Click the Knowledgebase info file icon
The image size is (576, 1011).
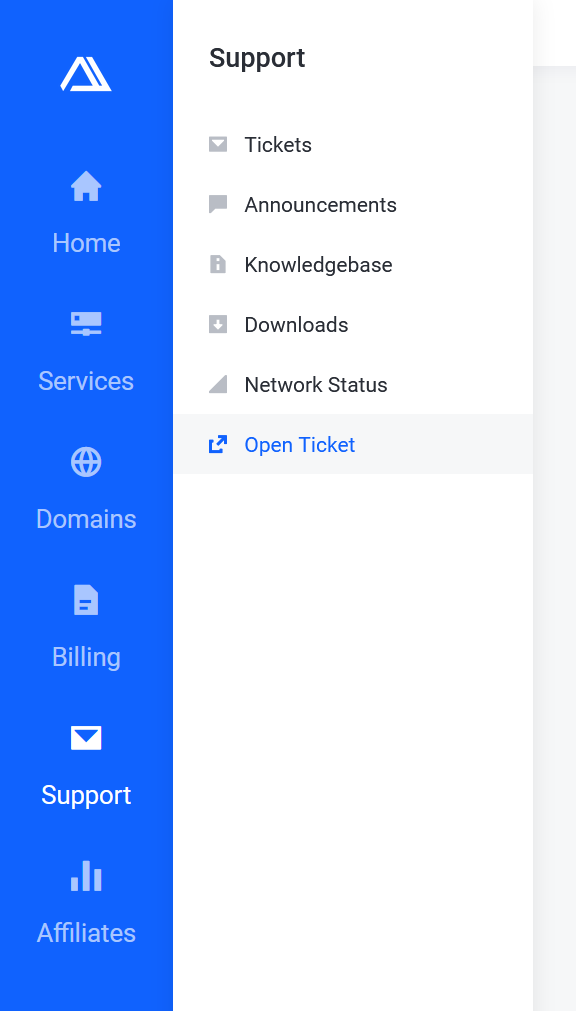tap(218, 264)
